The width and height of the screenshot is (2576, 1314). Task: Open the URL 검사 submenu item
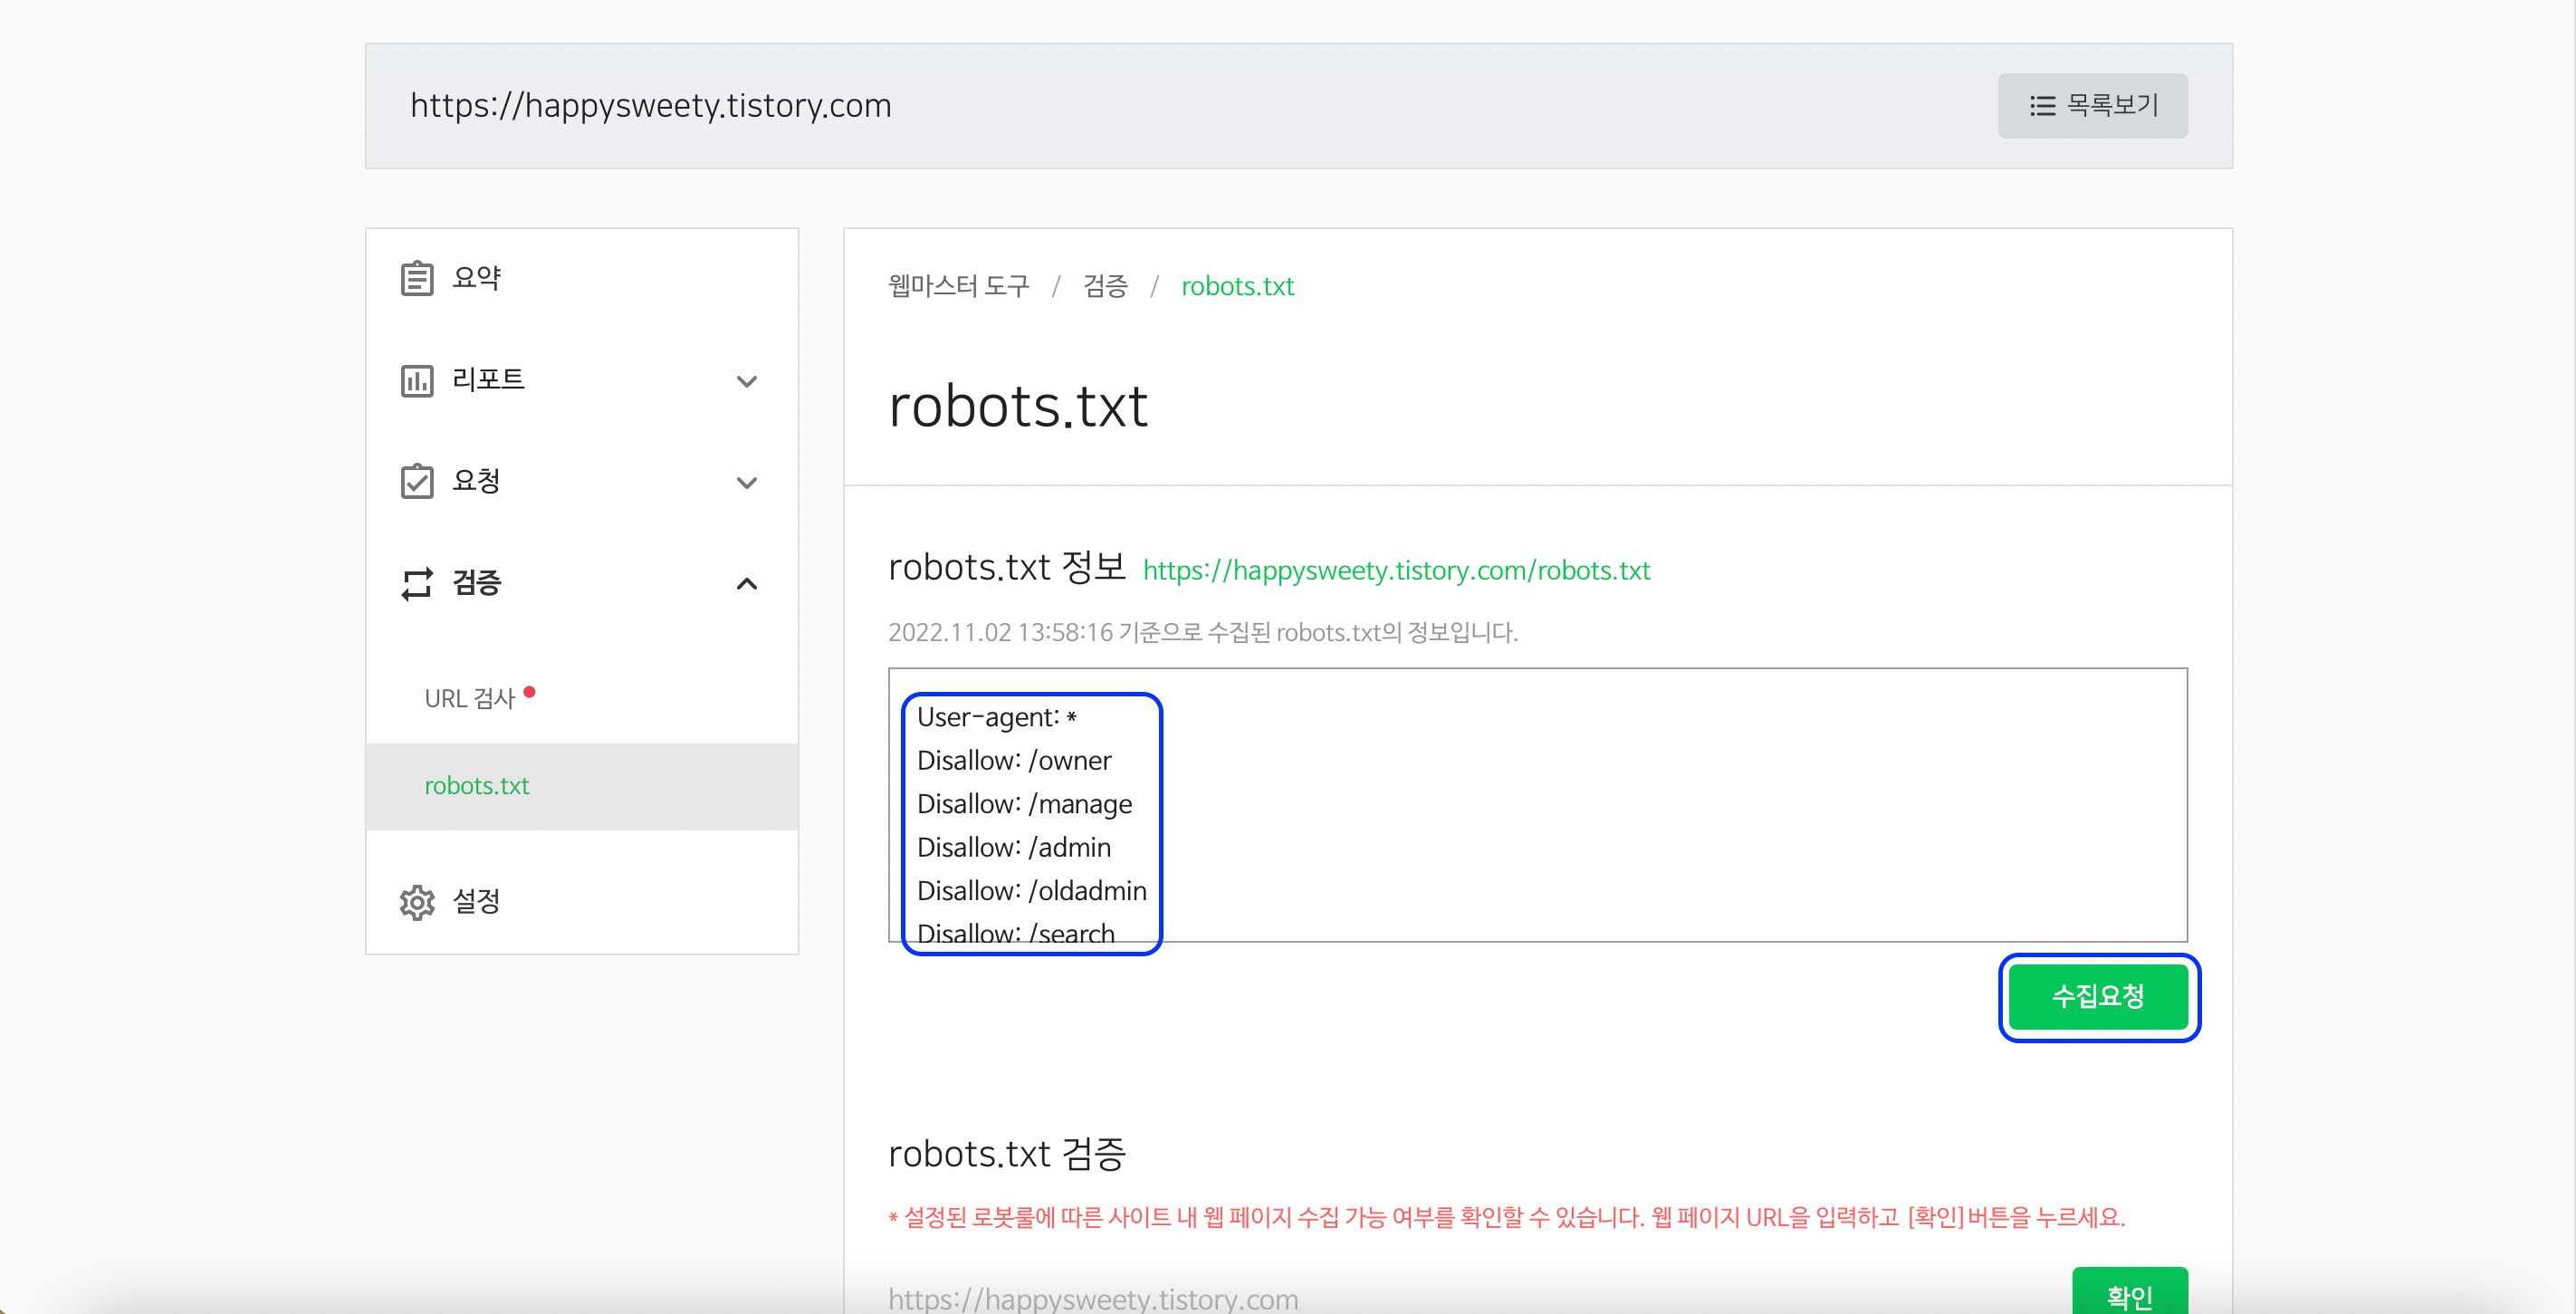469,698
